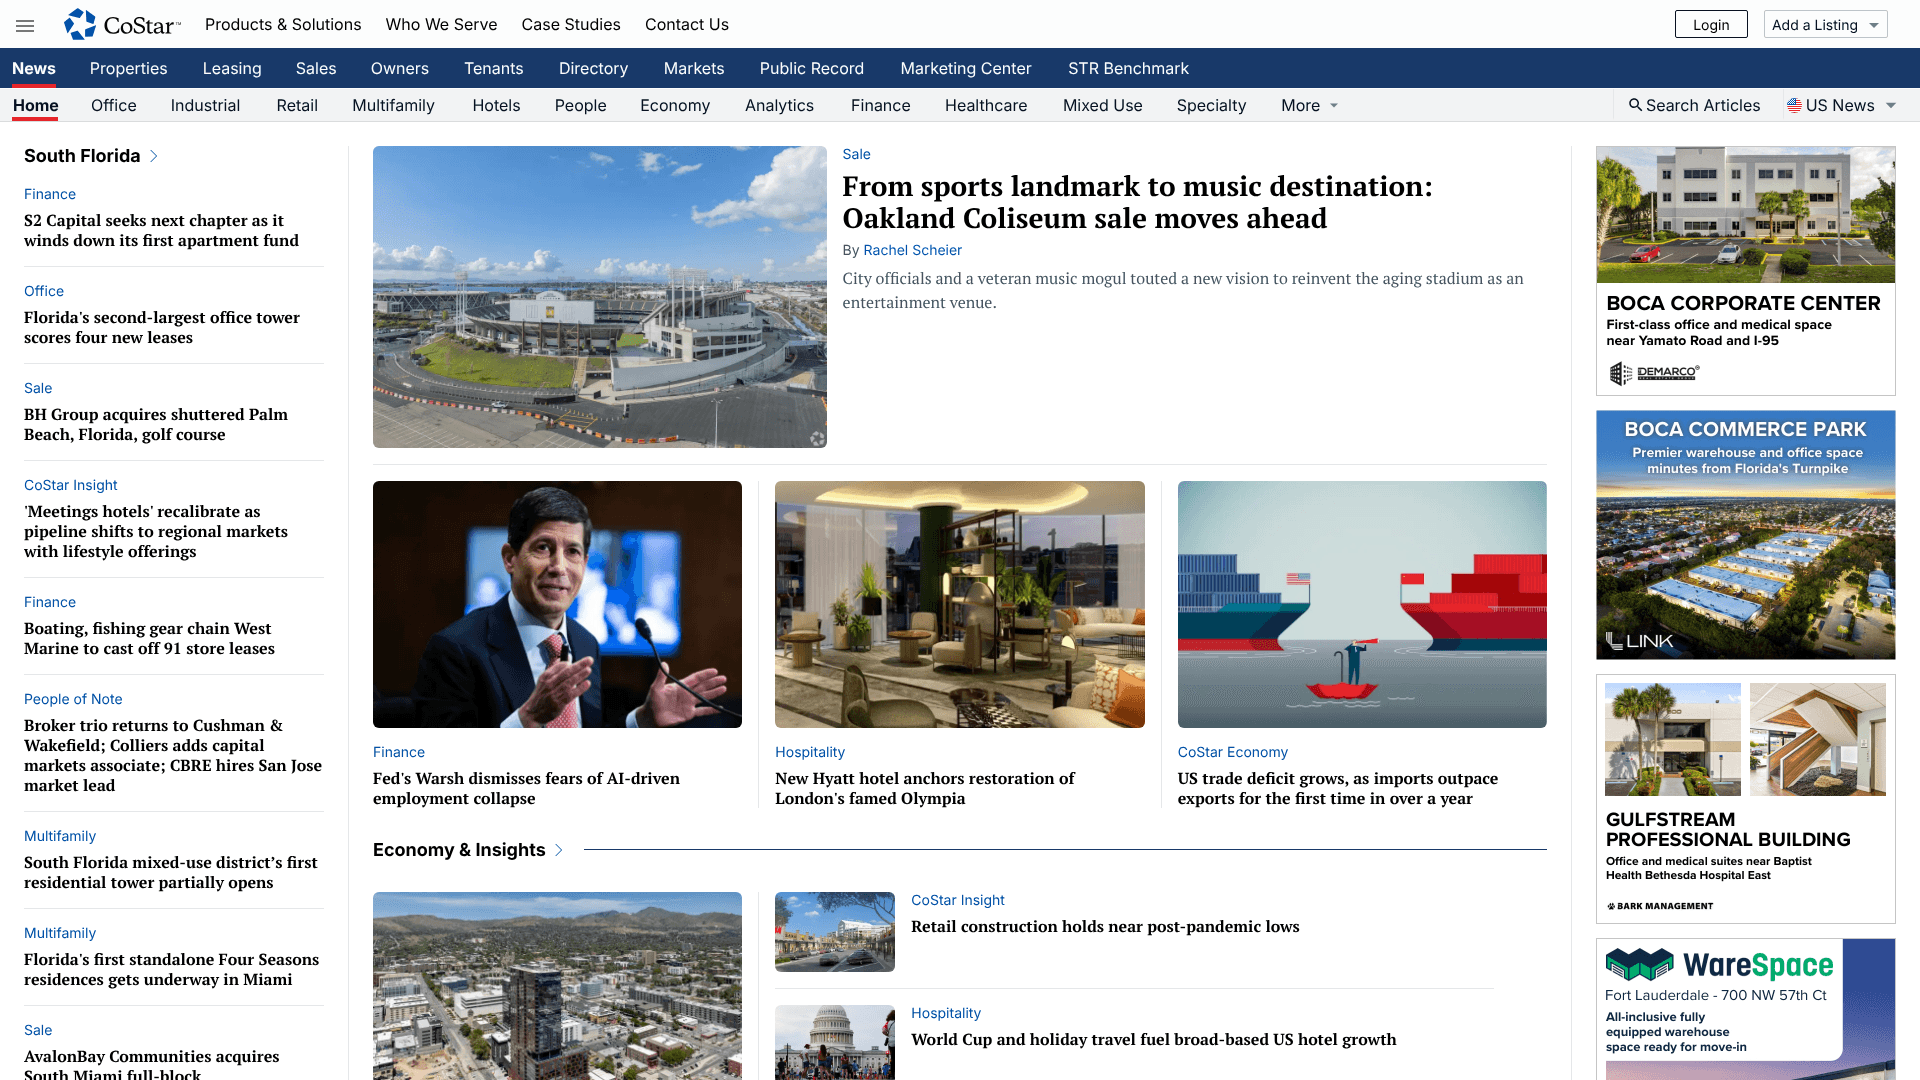Screen dimensions: 1920x1080
Task: Go to the Properties tab
Action: pos(128,68)
